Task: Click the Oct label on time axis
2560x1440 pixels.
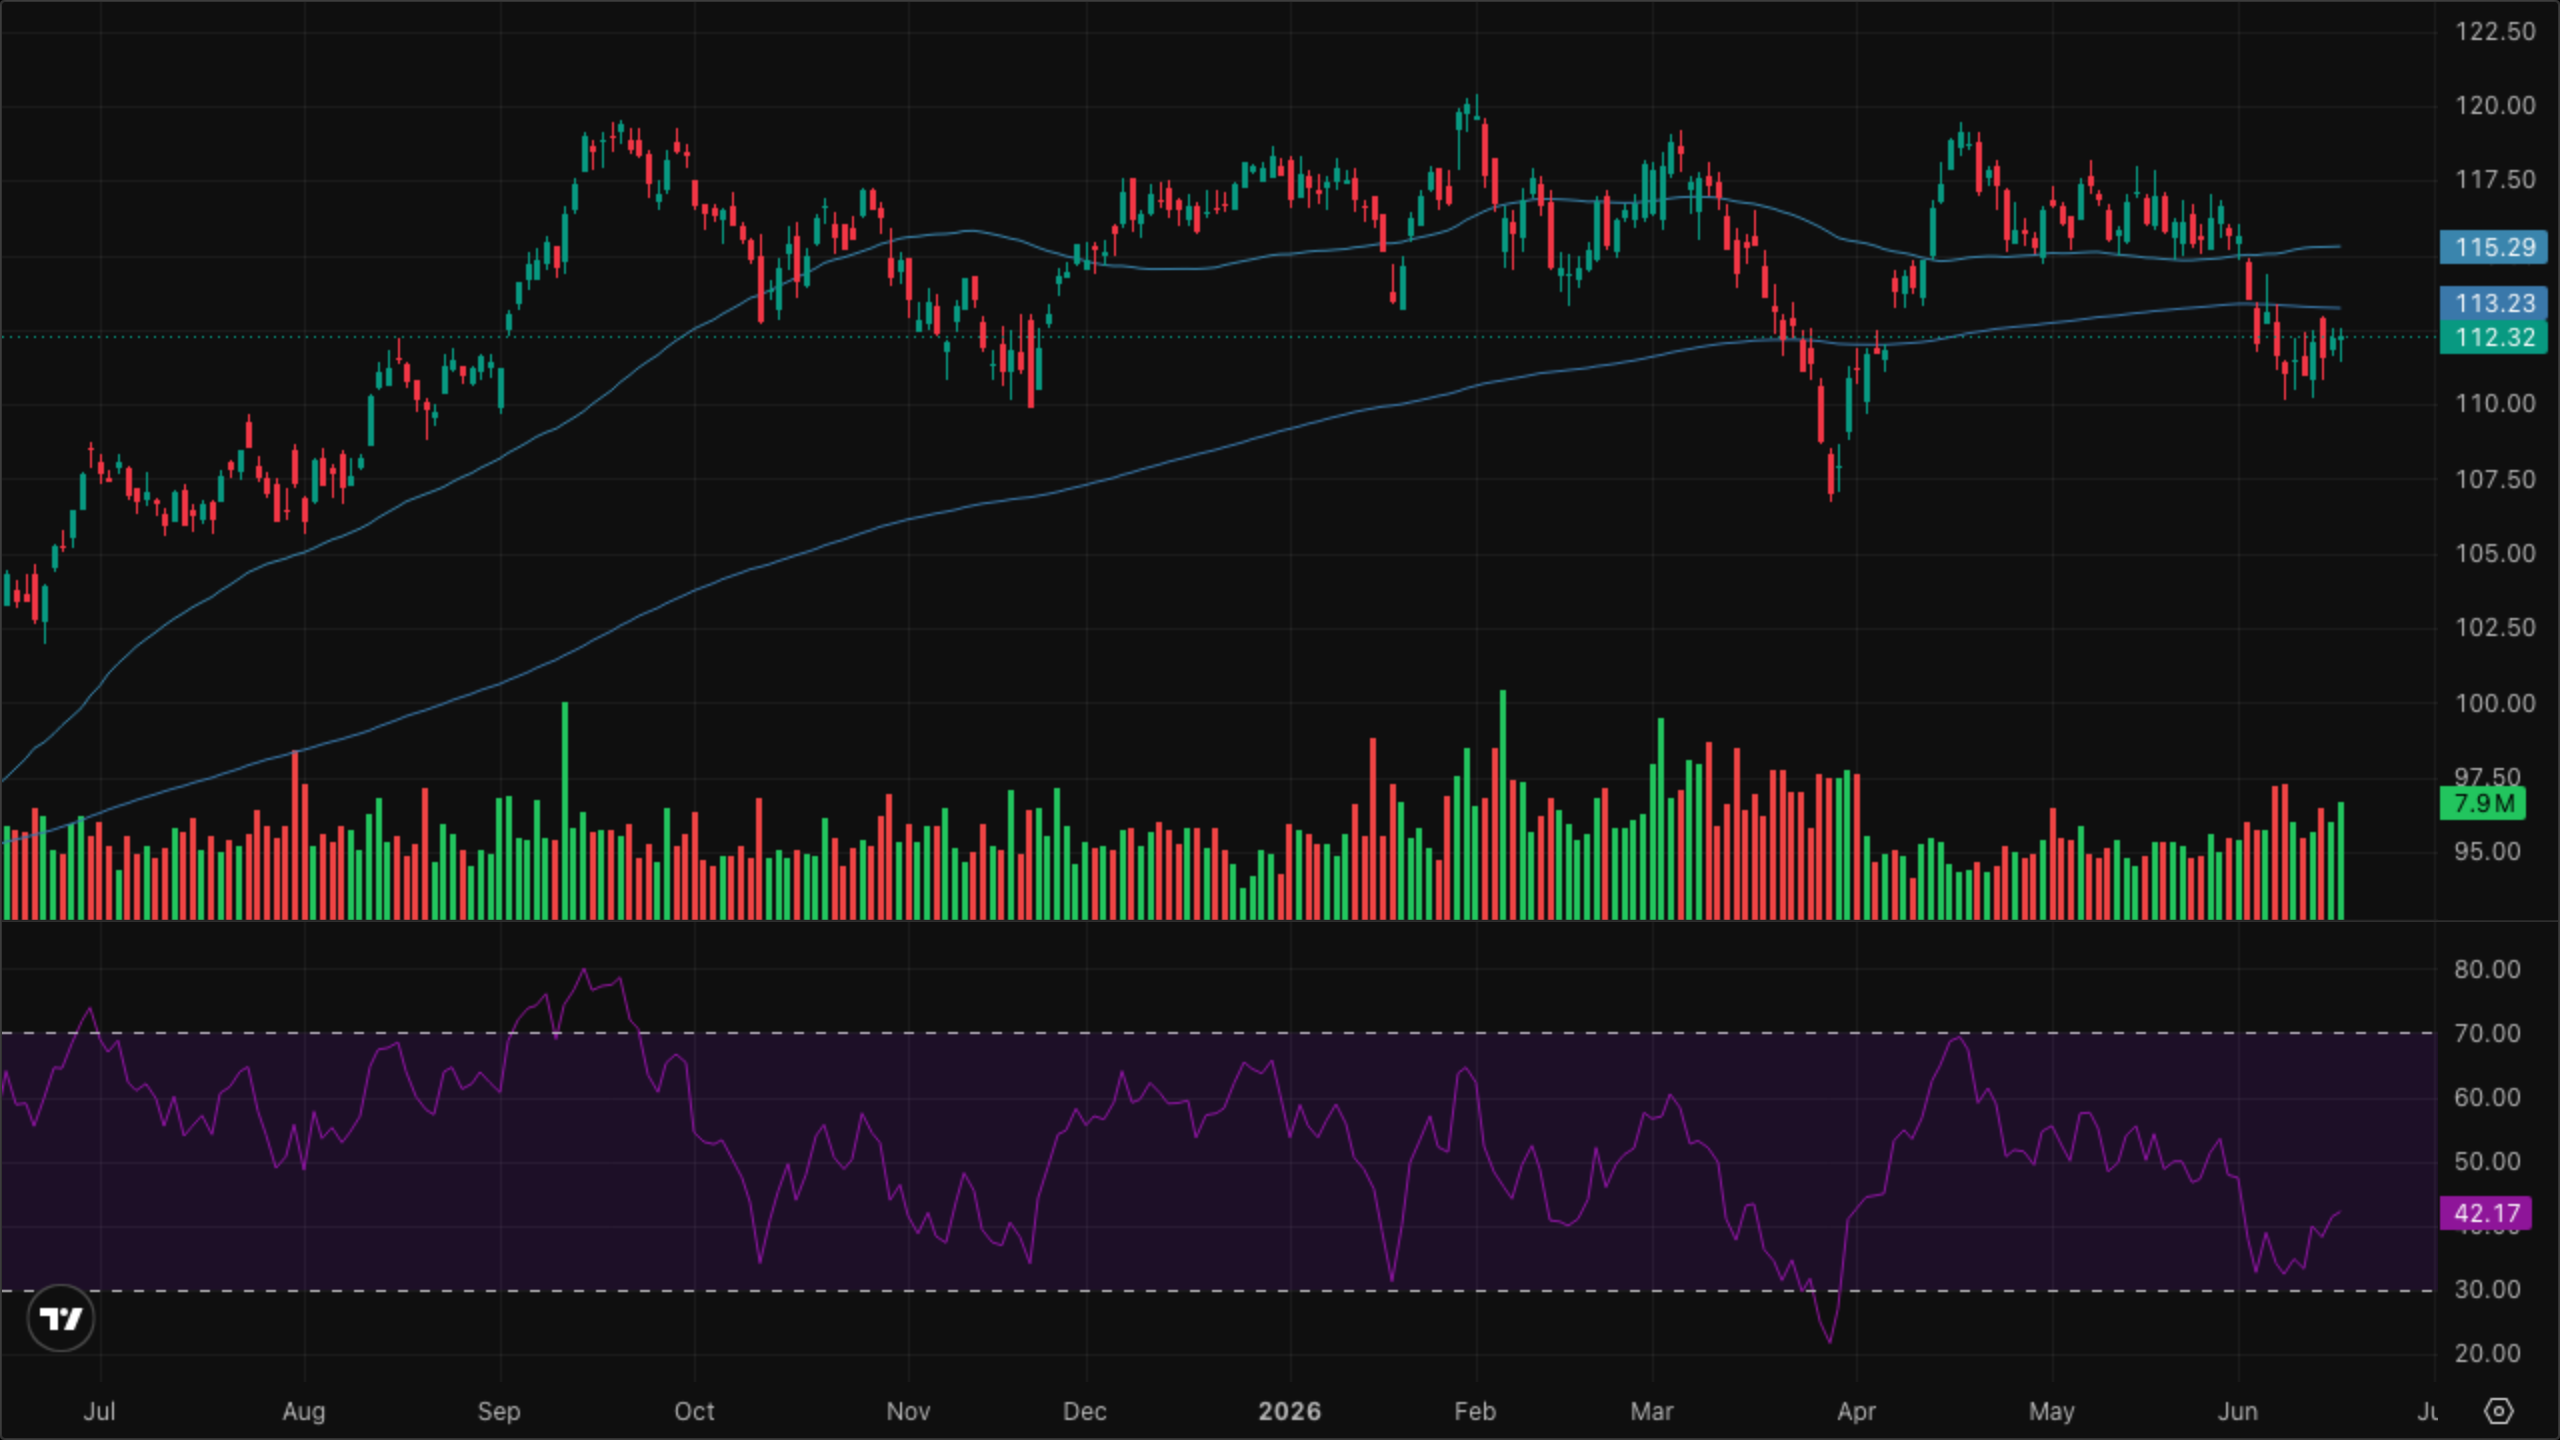Action: point(694,1411)
